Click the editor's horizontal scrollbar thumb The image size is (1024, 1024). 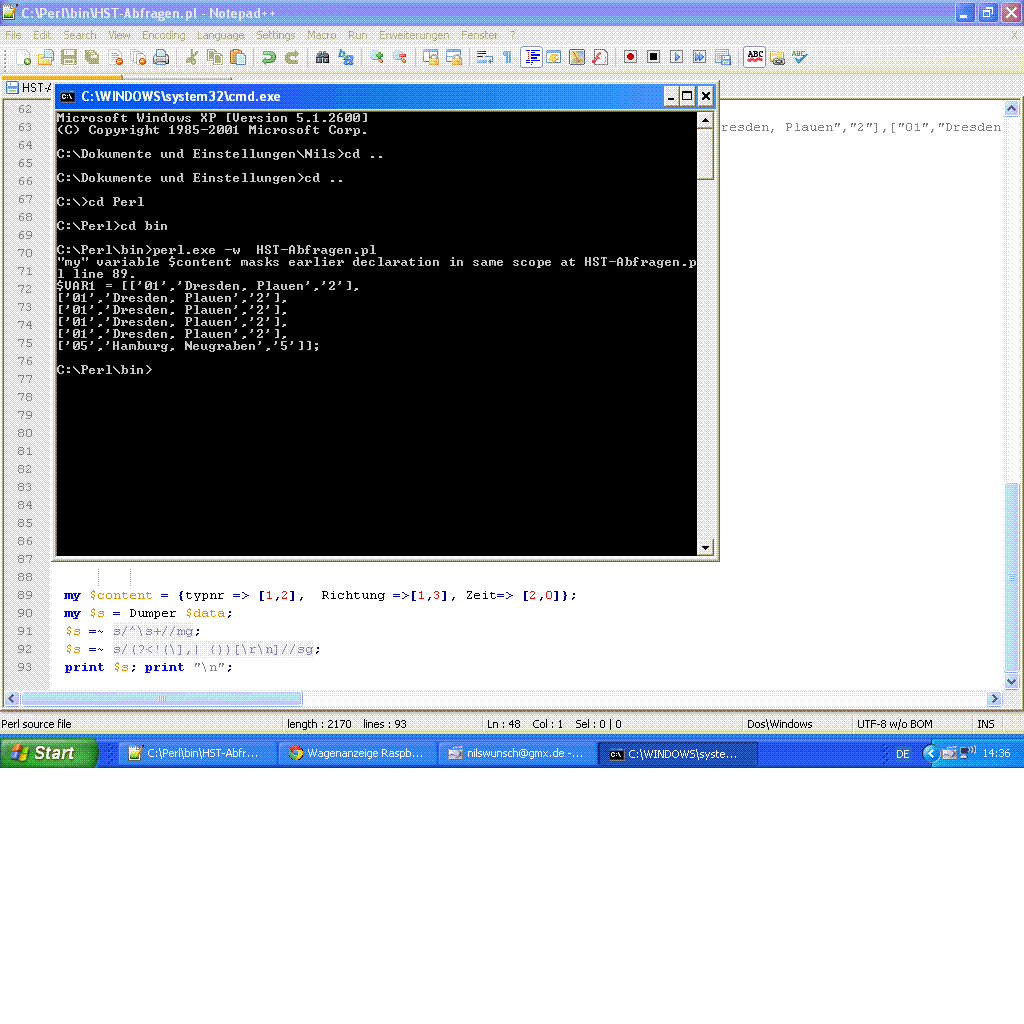pyautogui.click(x=162, y=698)
